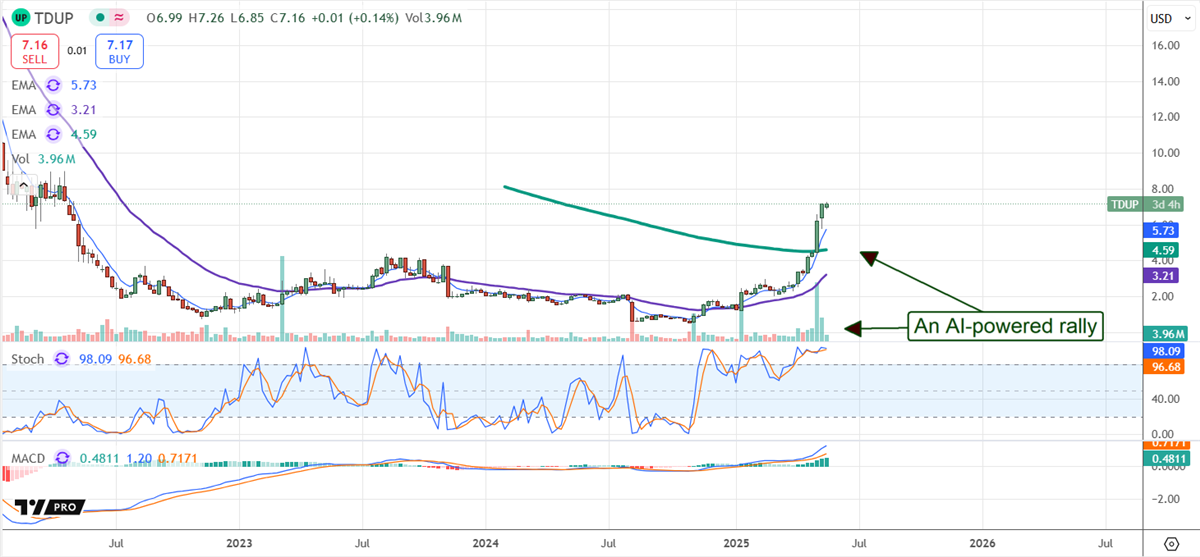Select the MACD indicator label

click(27, 458)
